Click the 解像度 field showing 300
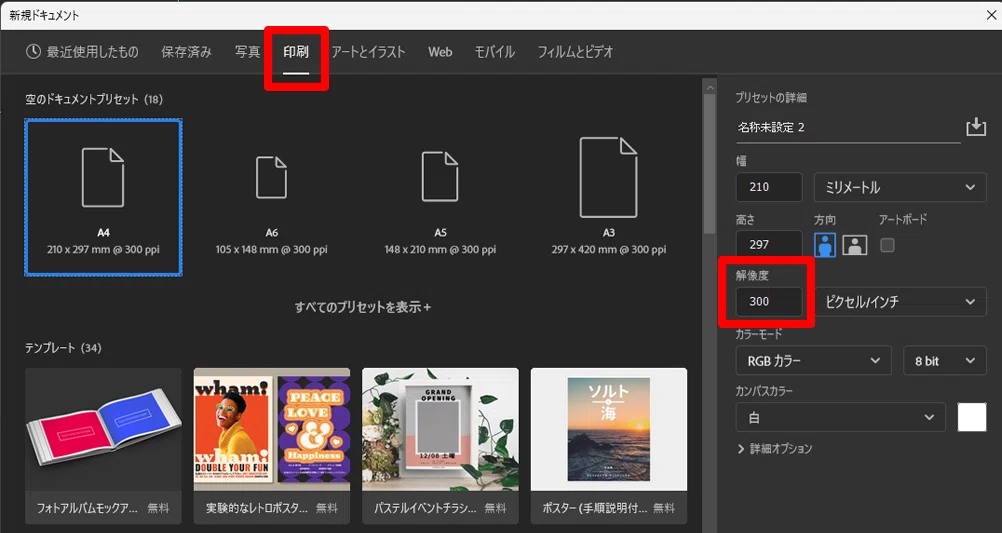 [x=769, y=302]
